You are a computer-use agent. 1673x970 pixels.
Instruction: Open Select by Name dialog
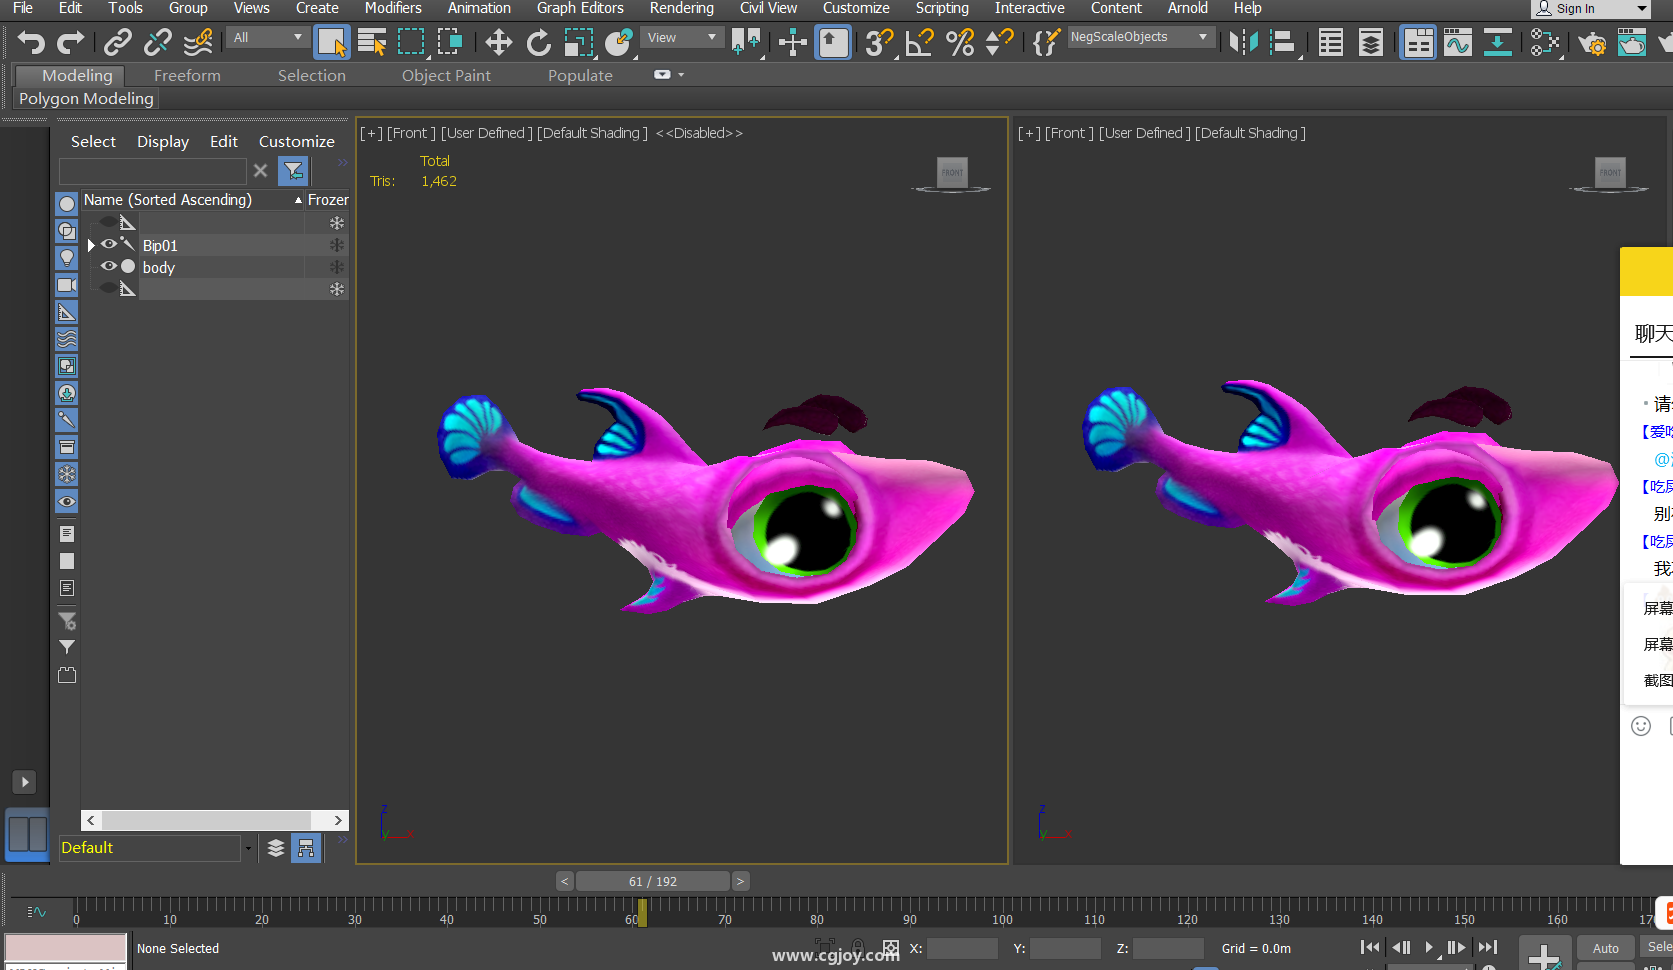click(372, 42)
